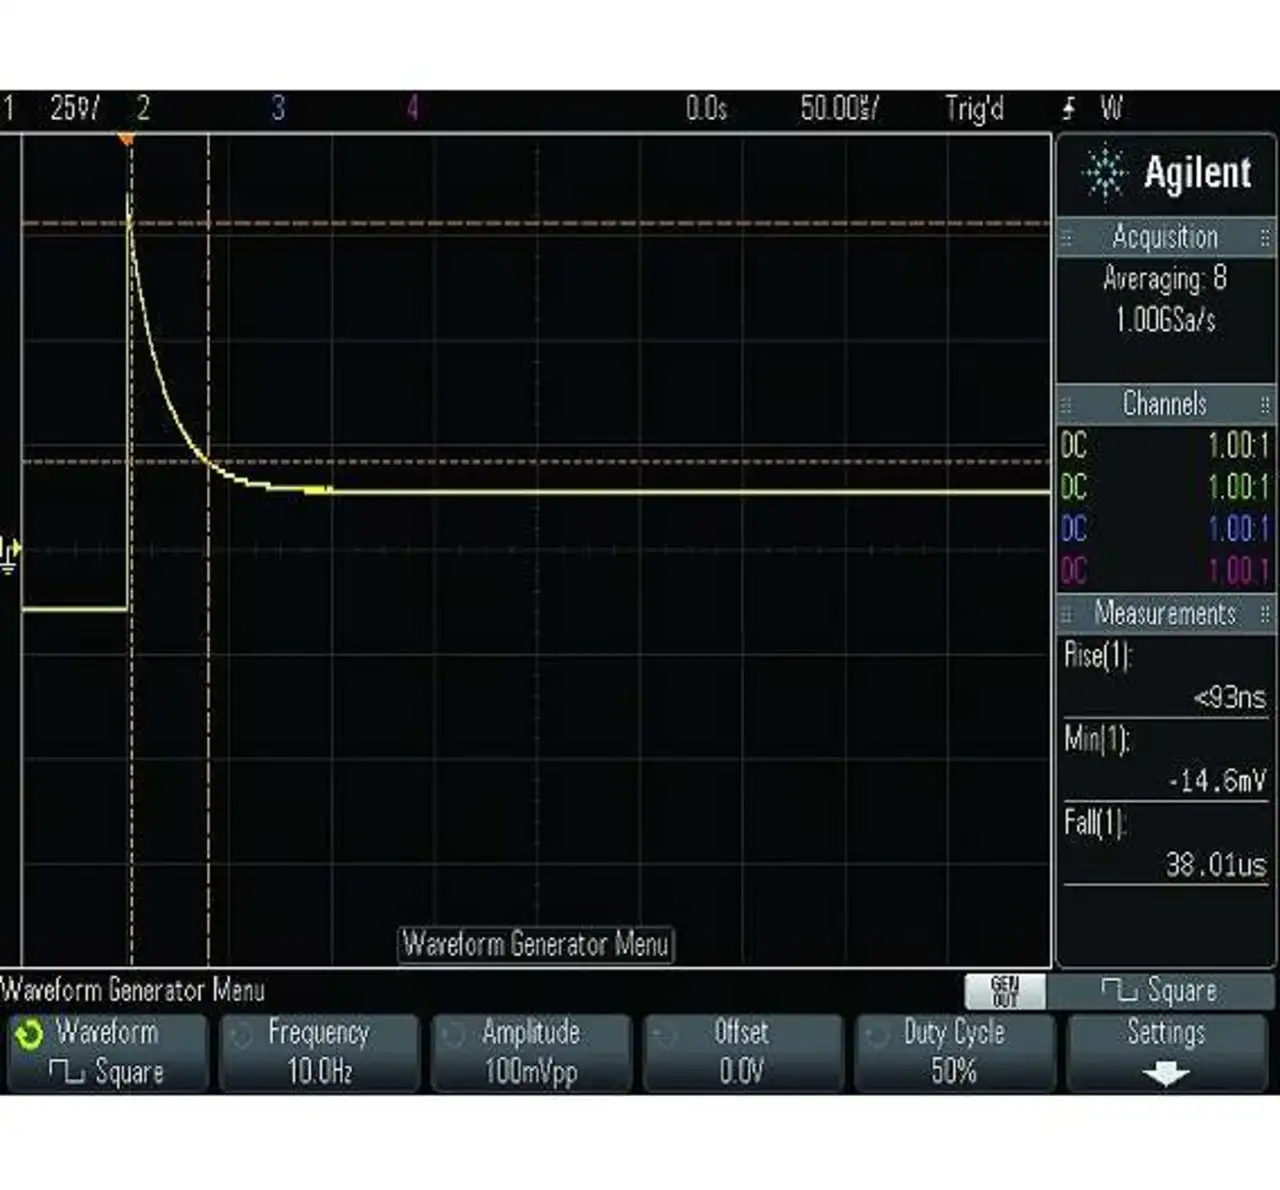Click the GEN OUT indicator badge
1280x1190 pixels.
(1004, 991)
